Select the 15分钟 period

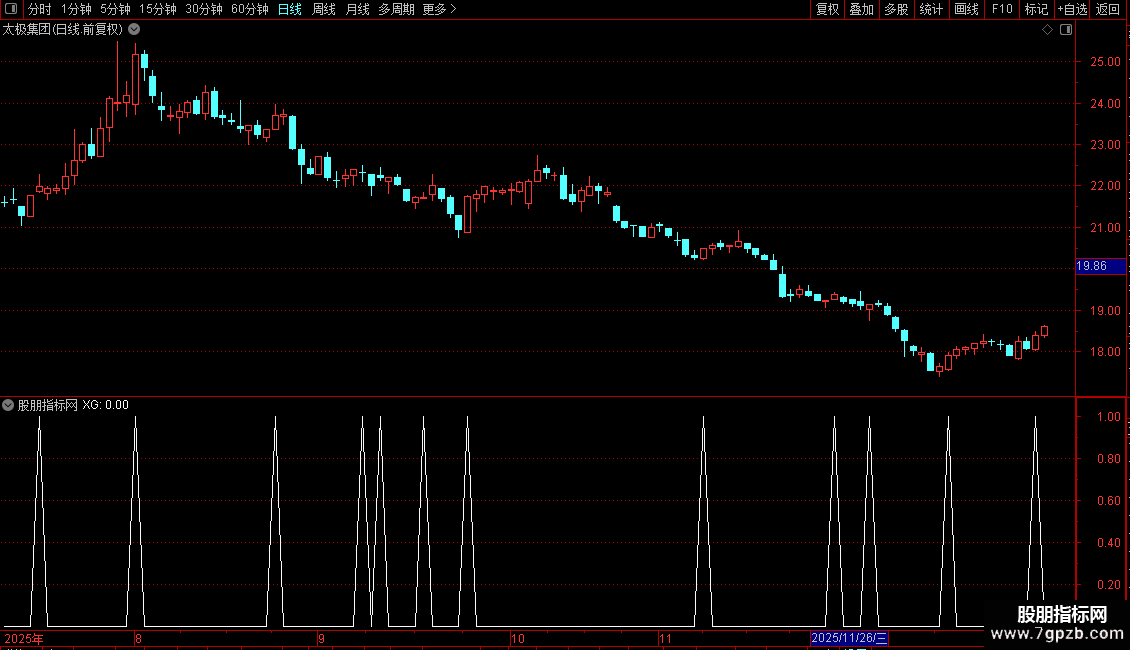(157, 9)
